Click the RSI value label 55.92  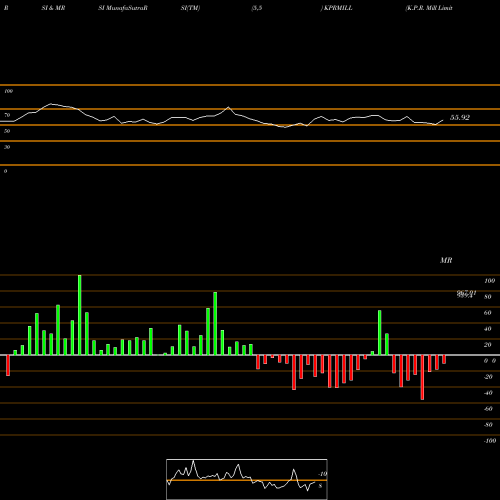click(x=460, y=118)
